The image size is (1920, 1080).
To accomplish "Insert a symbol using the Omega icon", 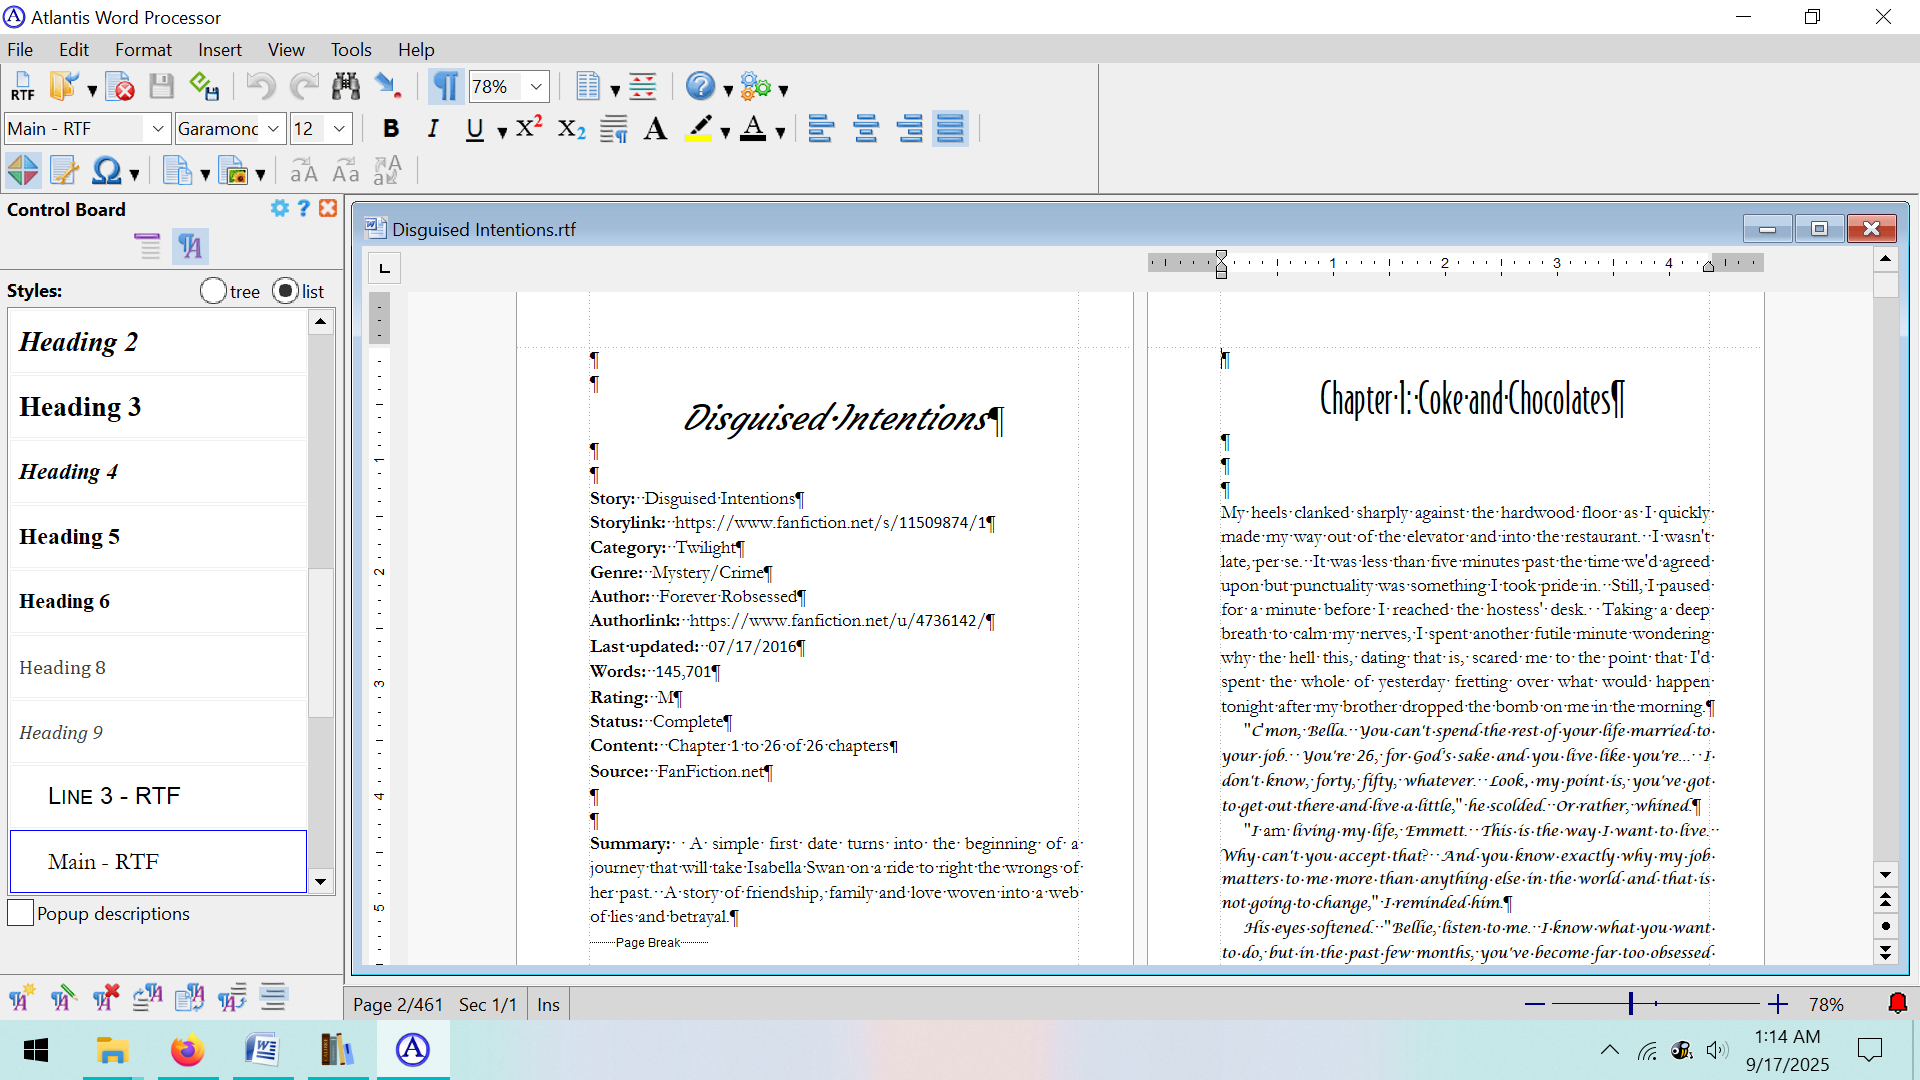I will (106, 171).
